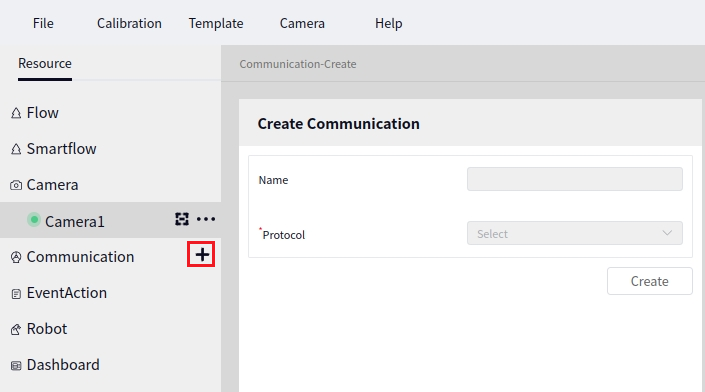The width and height of the screenshot is (705, 392).
Task: Select the Camera1 tree item
Action: tap(75, 221)
